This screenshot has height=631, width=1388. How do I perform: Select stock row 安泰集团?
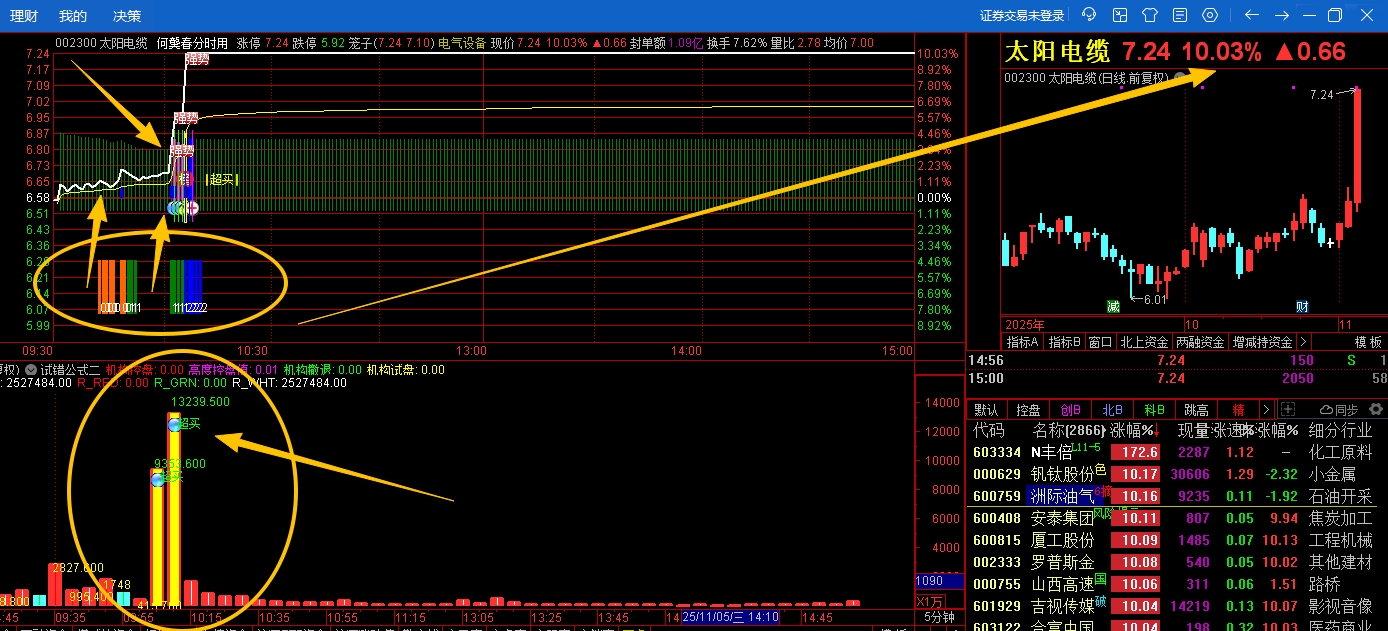pyautogui.click(x=1178, y=519)
